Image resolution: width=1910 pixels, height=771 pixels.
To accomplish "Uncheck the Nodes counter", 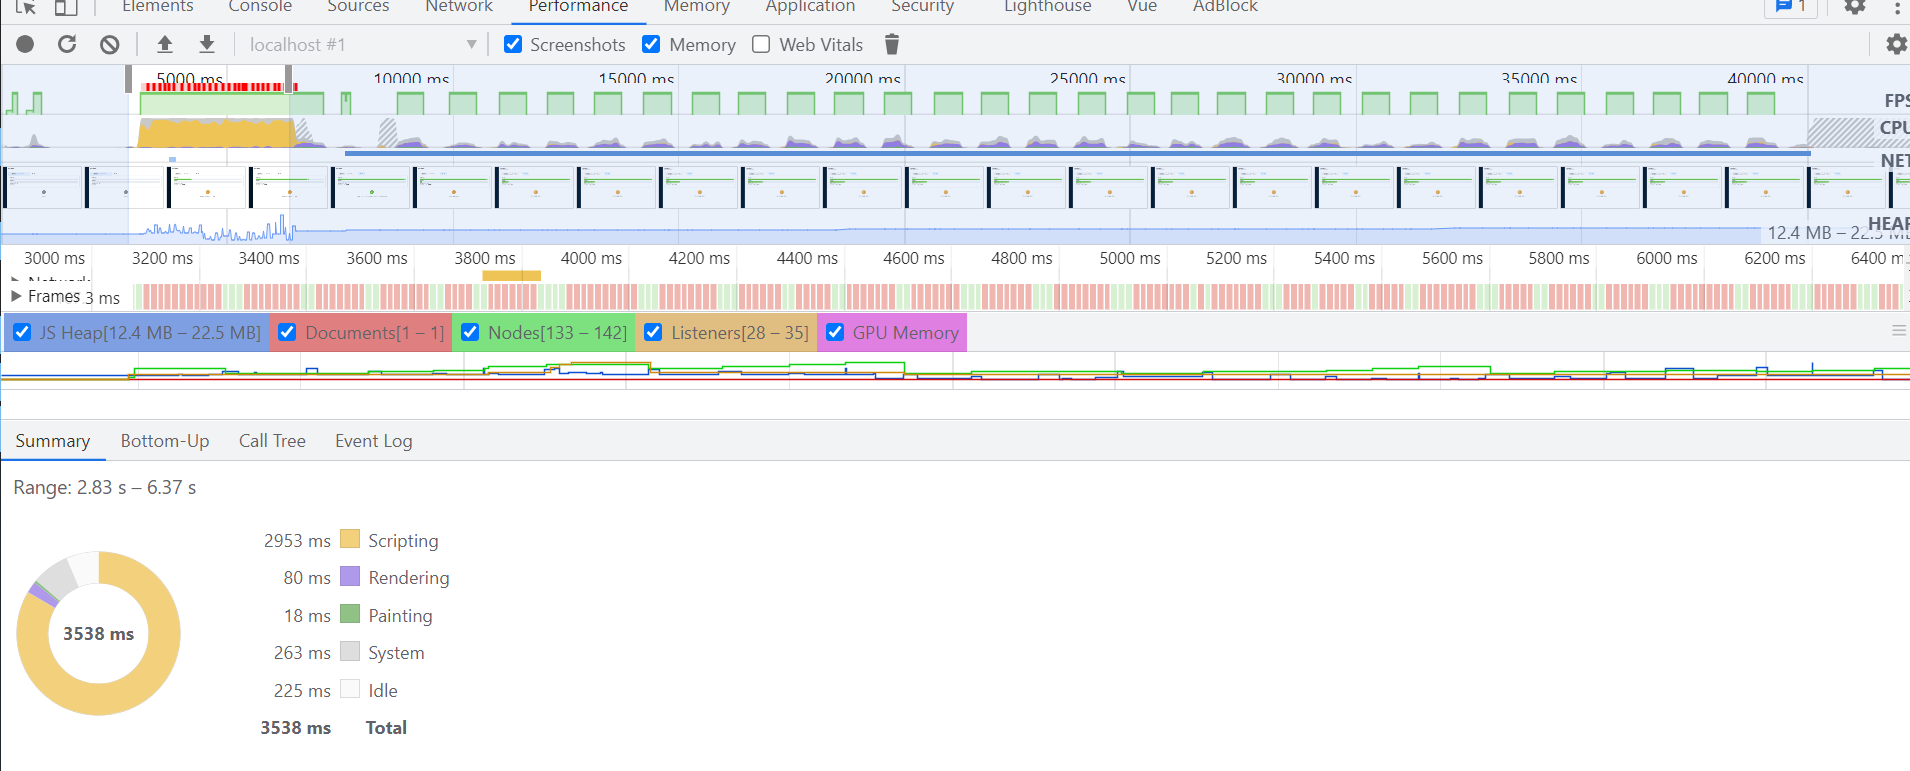I will coord(470,333).
